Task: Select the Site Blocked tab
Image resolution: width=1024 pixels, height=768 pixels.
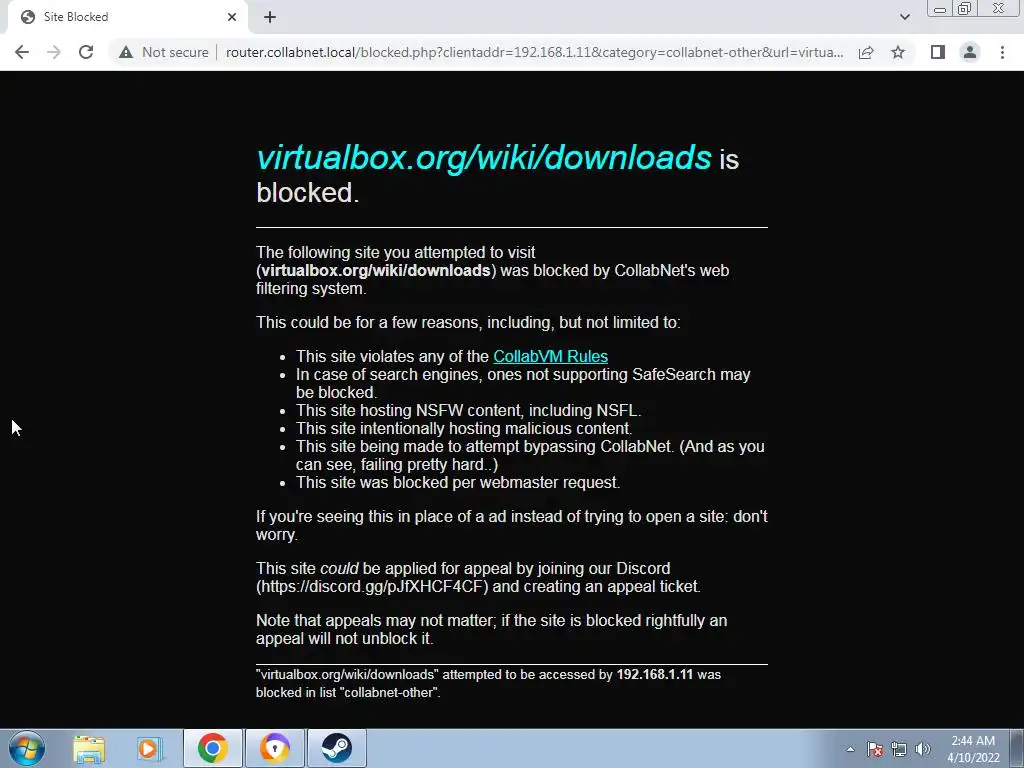Action: (127, 17)
